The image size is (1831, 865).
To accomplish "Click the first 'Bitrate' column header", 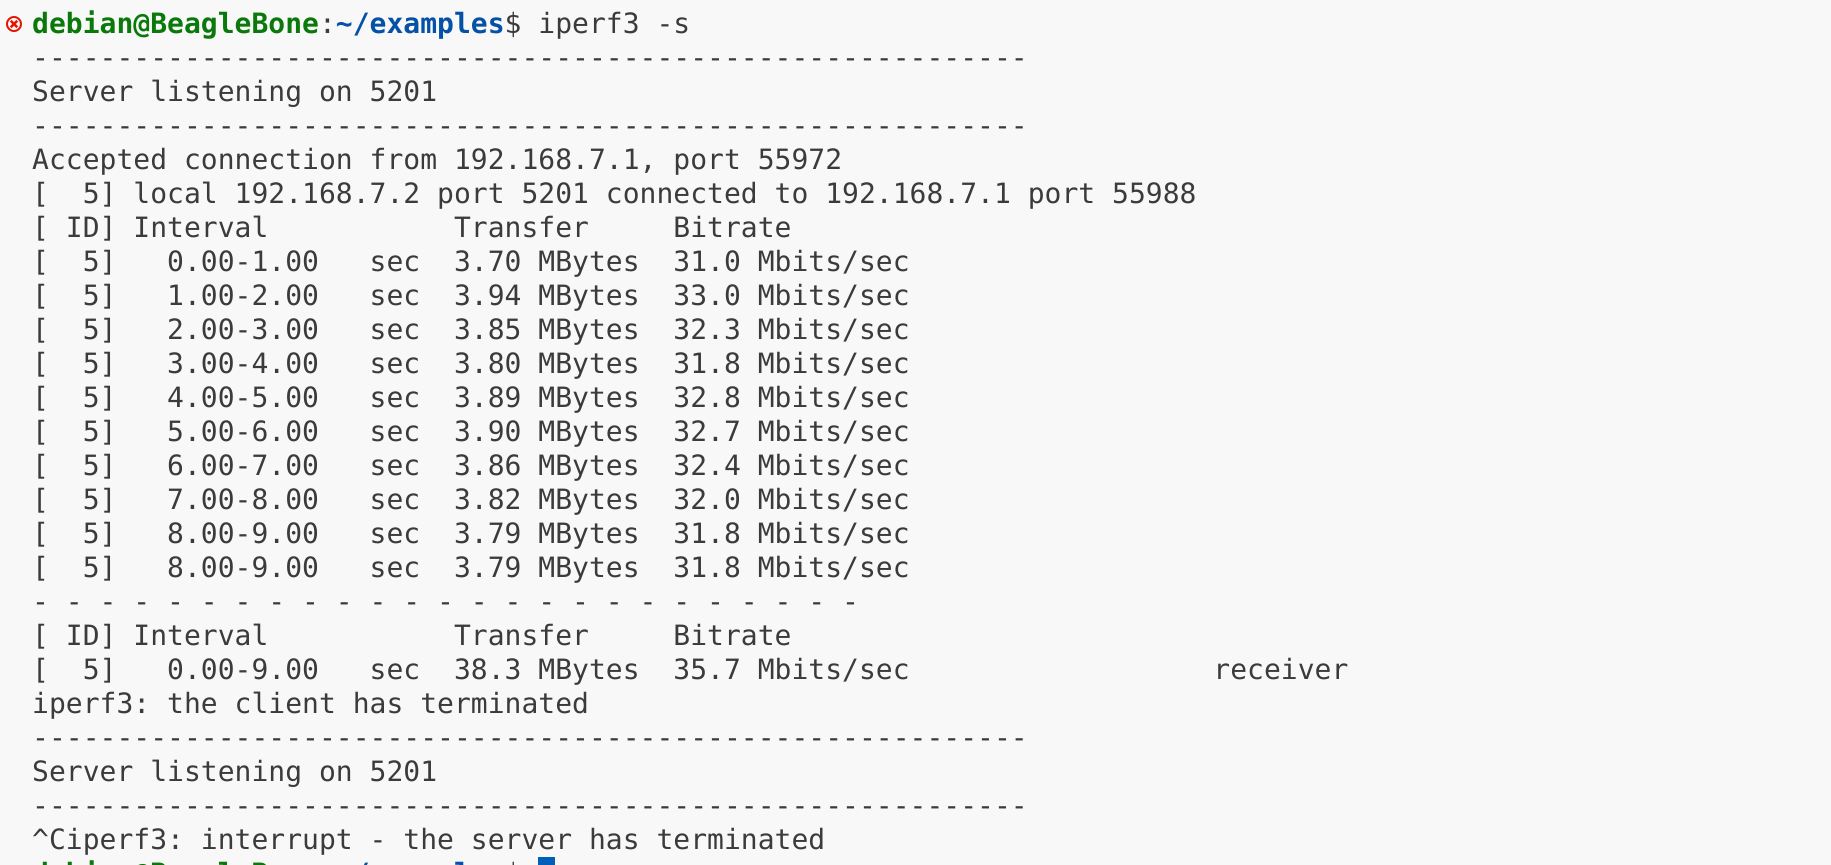I will (x=732, y=228).
